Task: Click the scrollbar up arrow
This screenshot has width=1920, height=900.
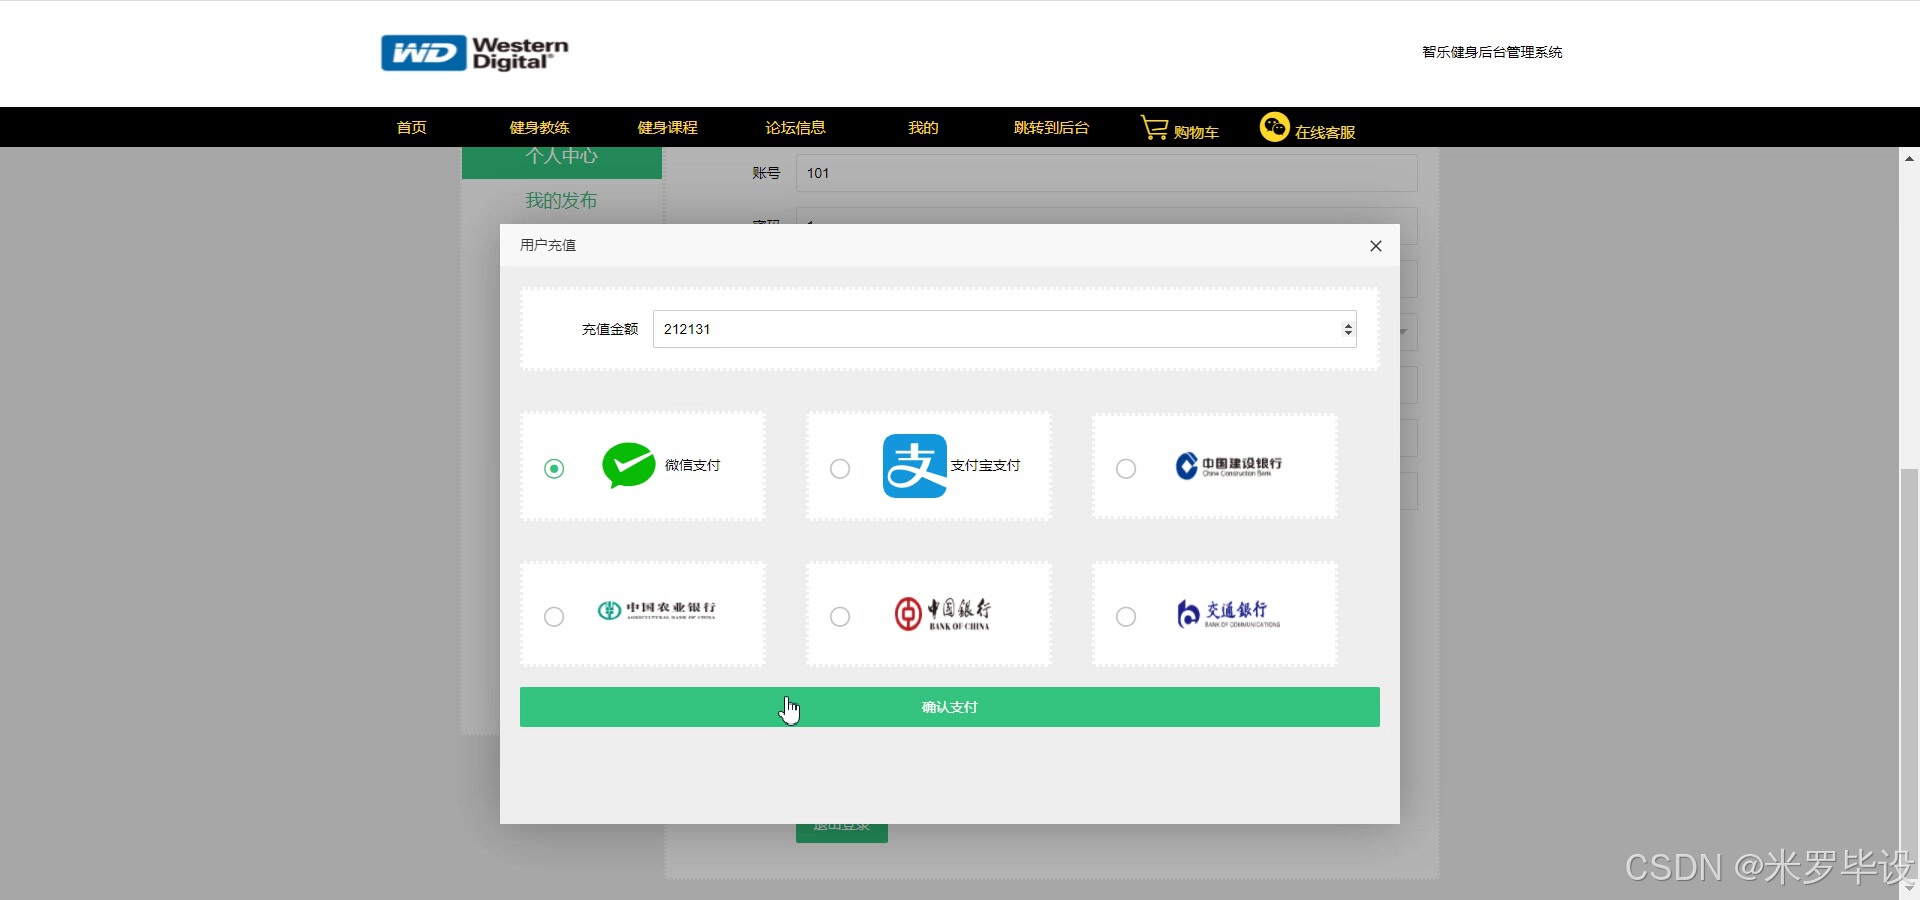Action: (x=1909, y=158)
